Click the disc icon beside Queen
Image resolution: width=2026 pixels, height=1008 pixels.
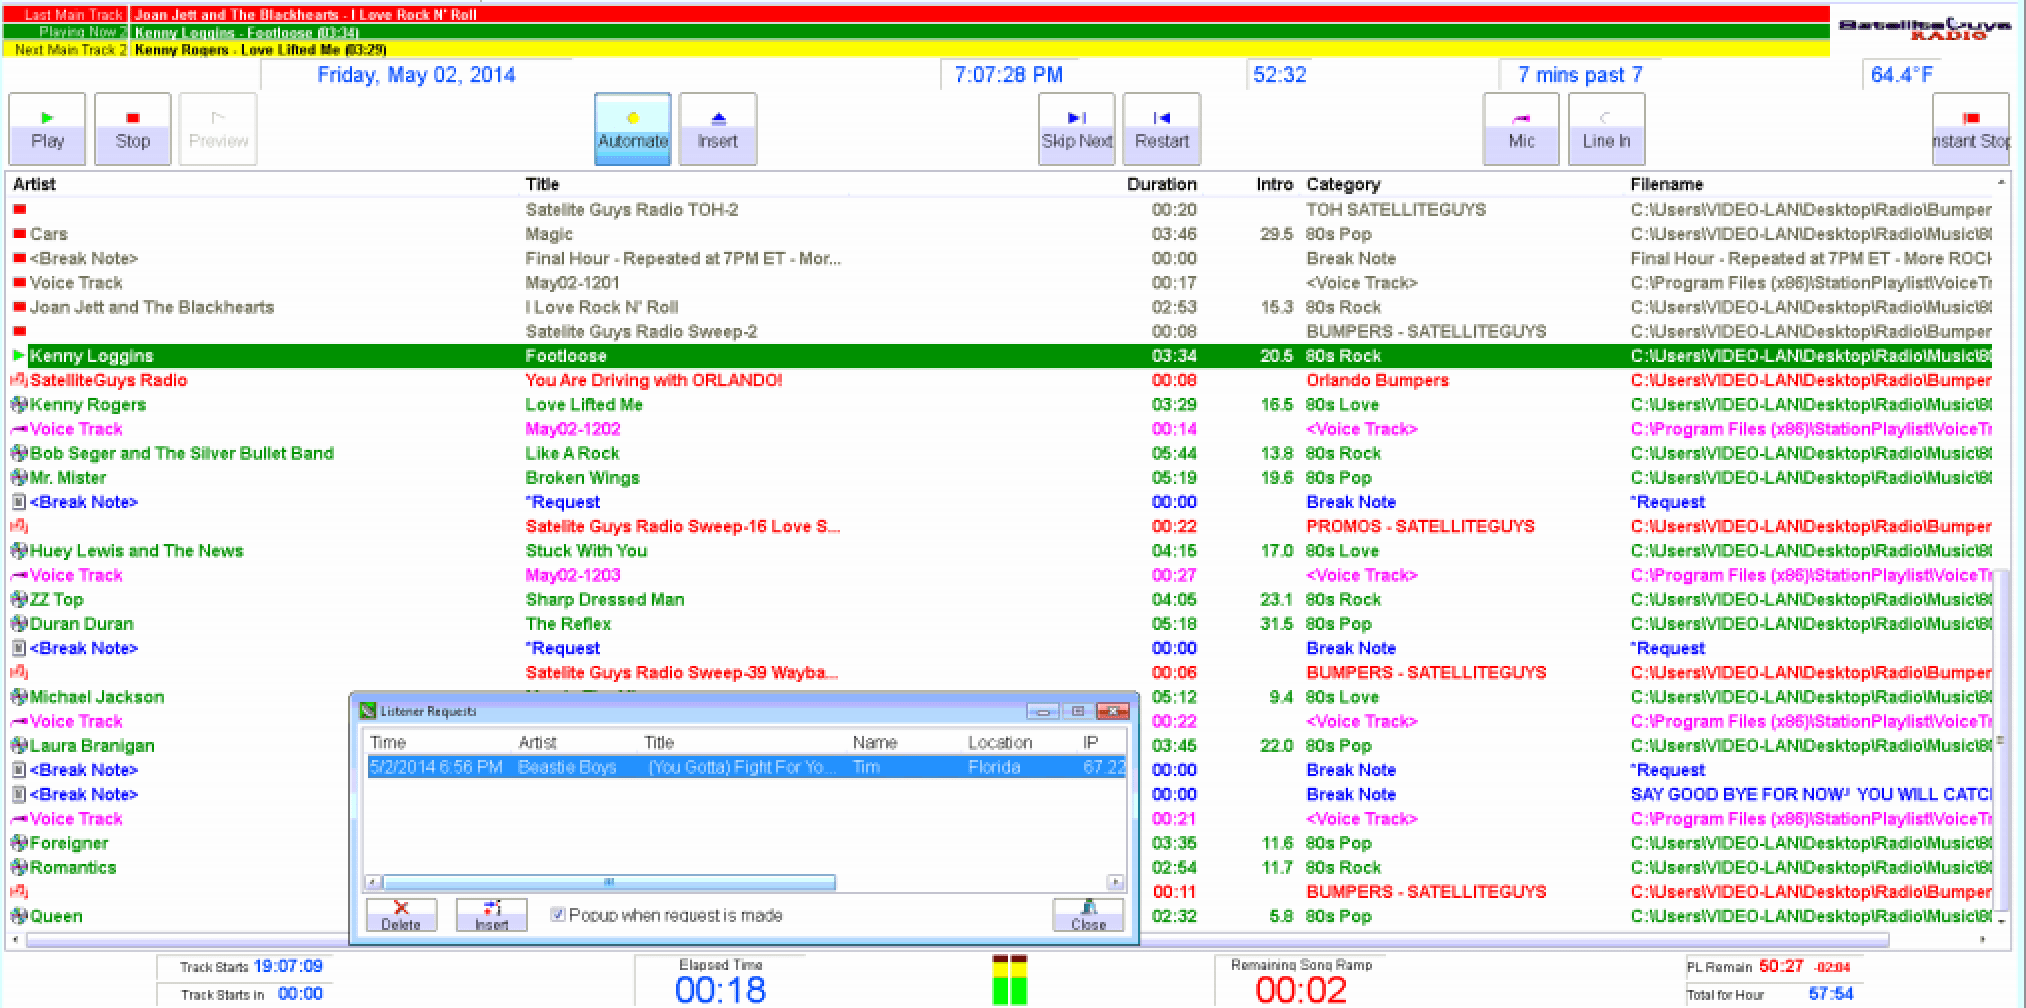coord(18,916)
